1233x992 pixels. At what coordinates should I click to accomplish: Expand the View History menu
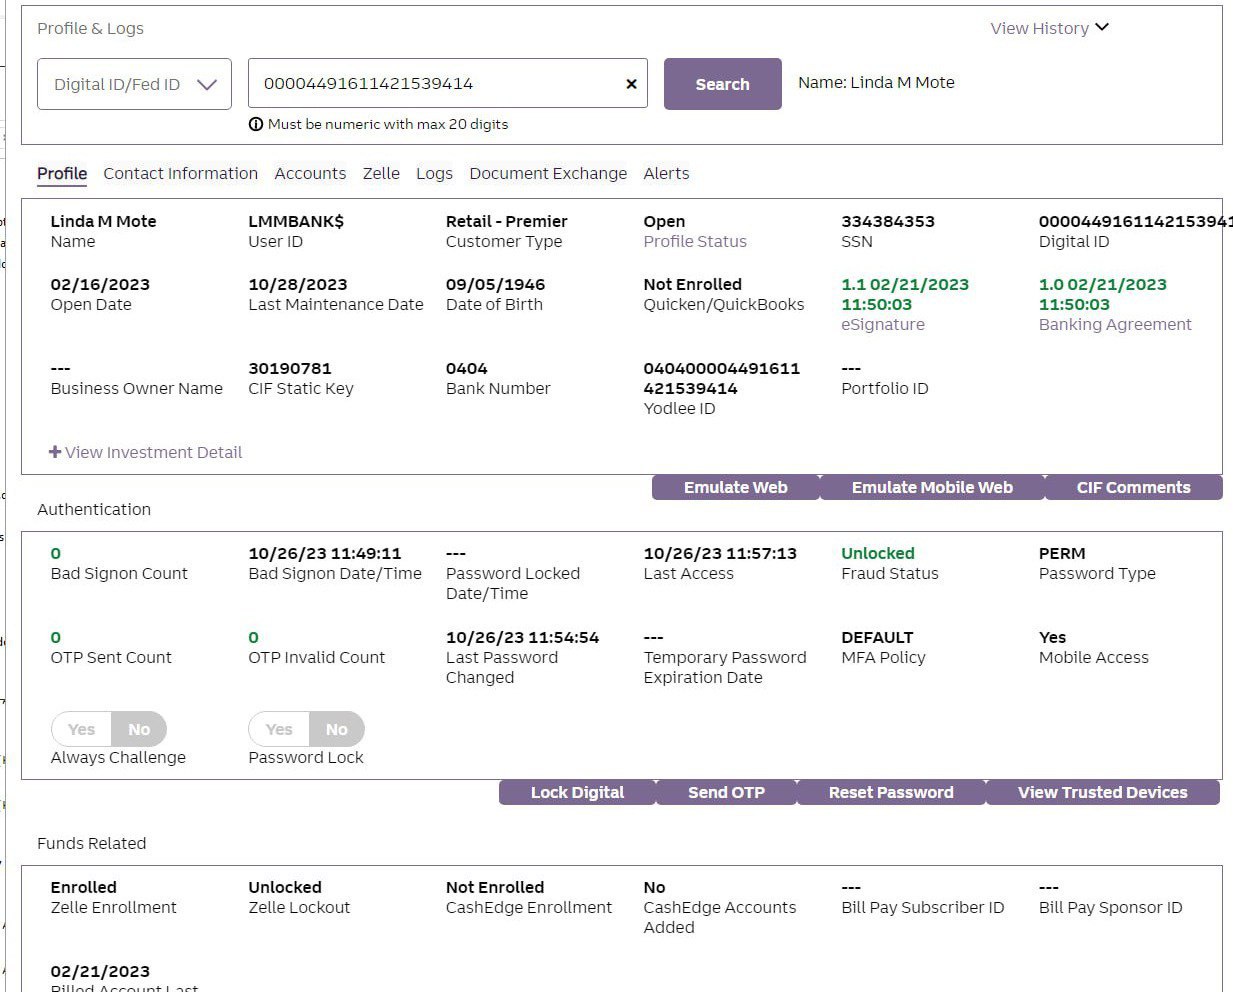click(x=1049, y=28)
